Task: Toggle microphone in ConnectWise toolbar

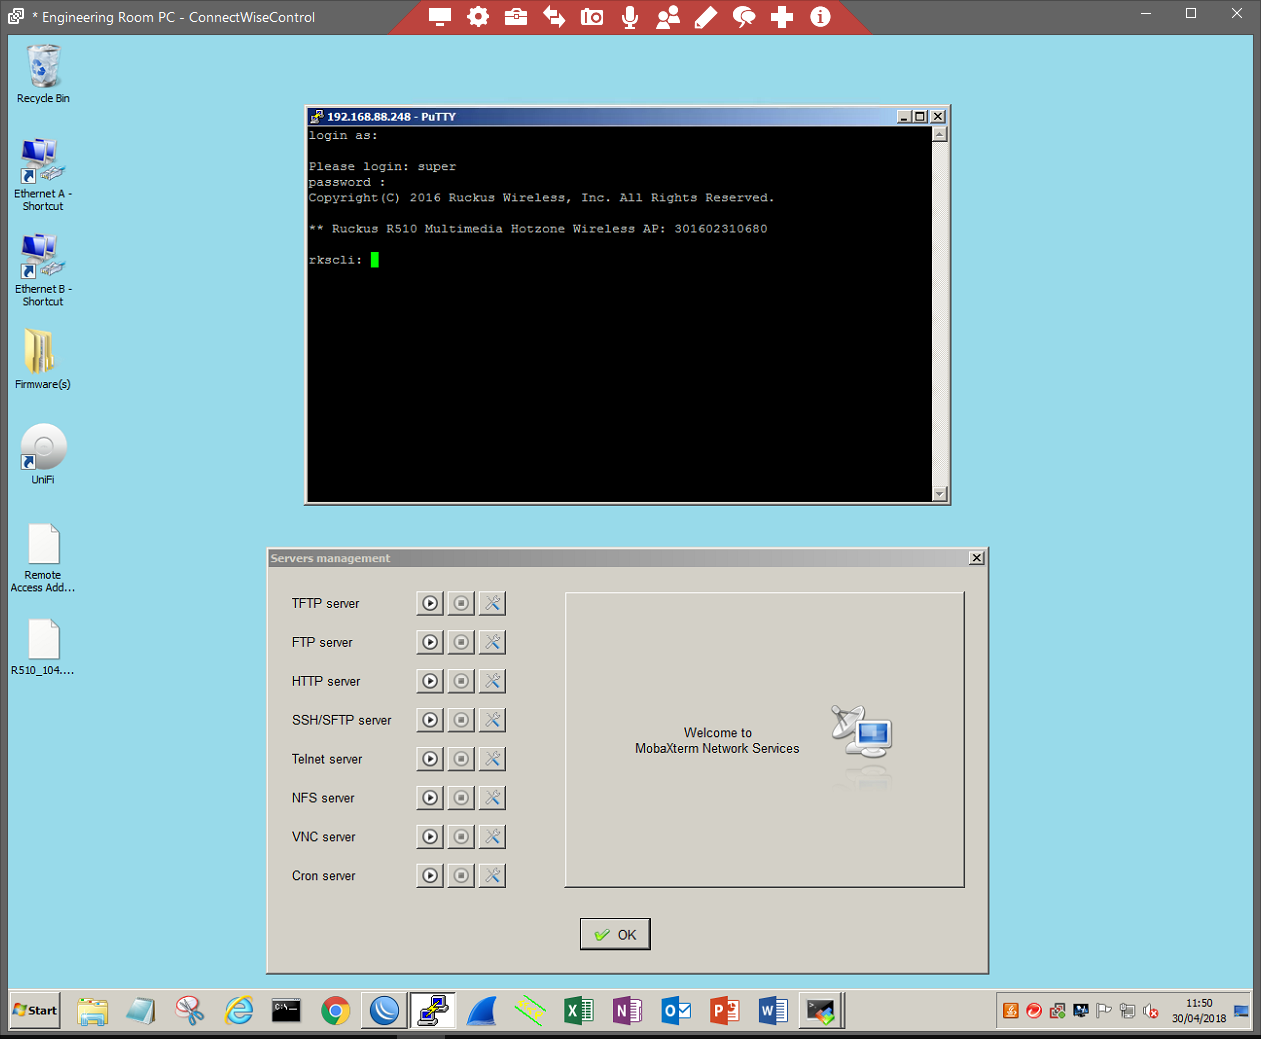Action: [630, 17]
